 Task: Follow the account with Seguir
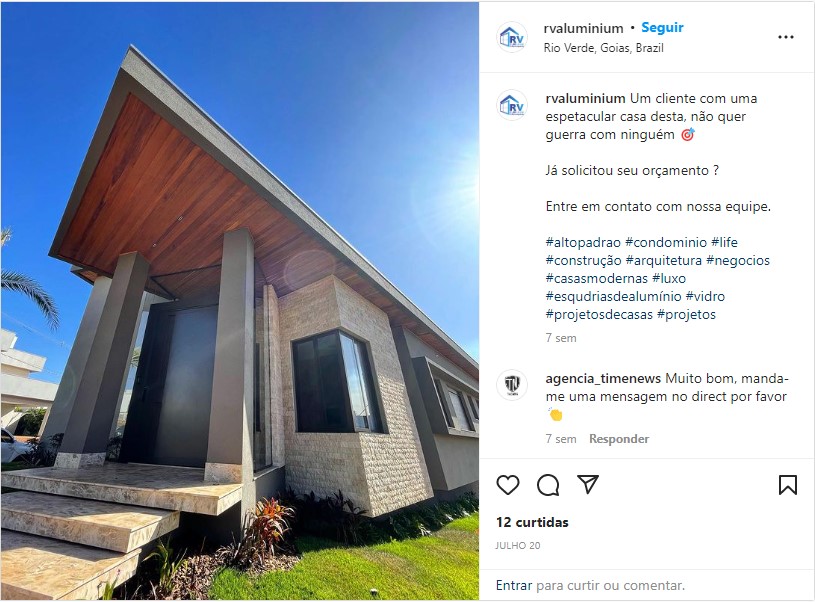[662, 28]
